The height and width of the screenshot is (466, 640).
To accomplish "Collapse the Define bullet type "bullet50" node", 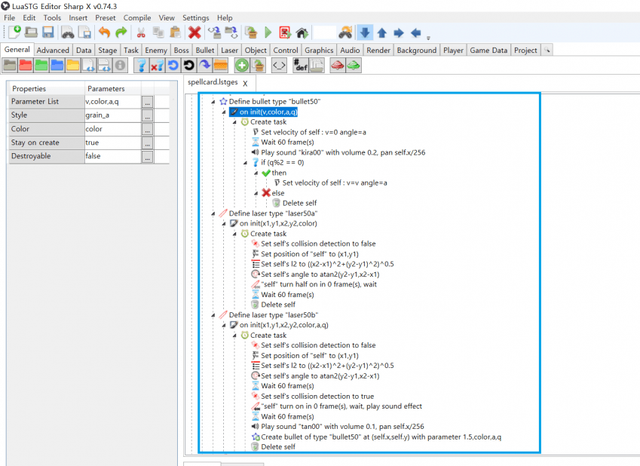I will pos(214,102).
